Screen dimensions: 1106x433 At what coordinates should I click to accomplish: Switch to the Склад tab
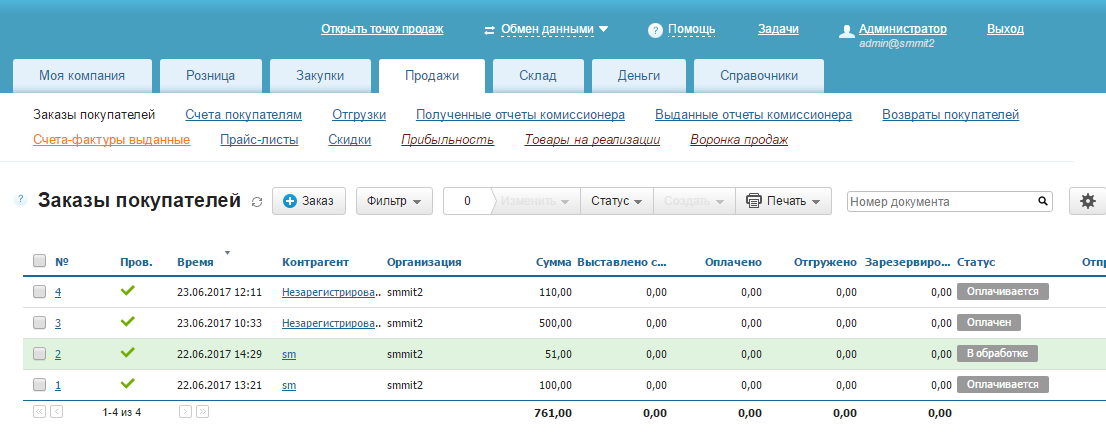pos(537,76)
